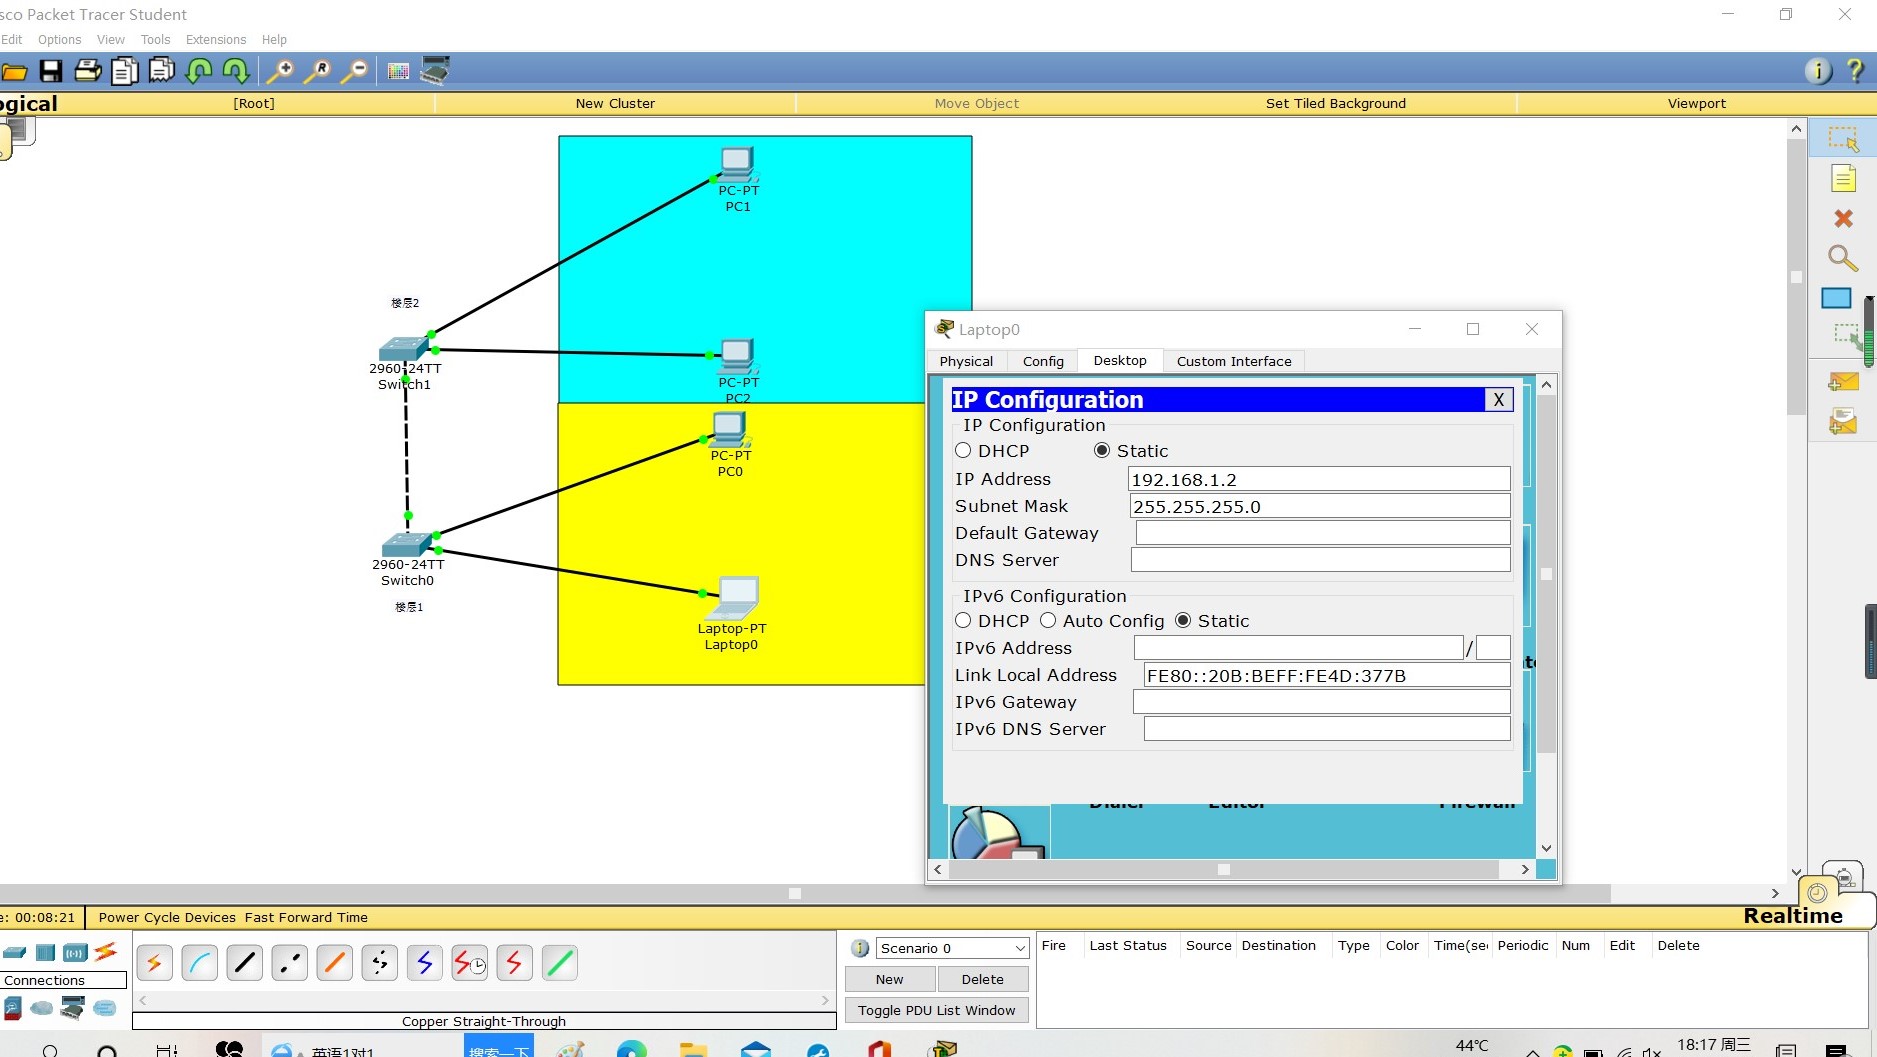Click the Switch0 device in the workspace

tap(406, 544)
